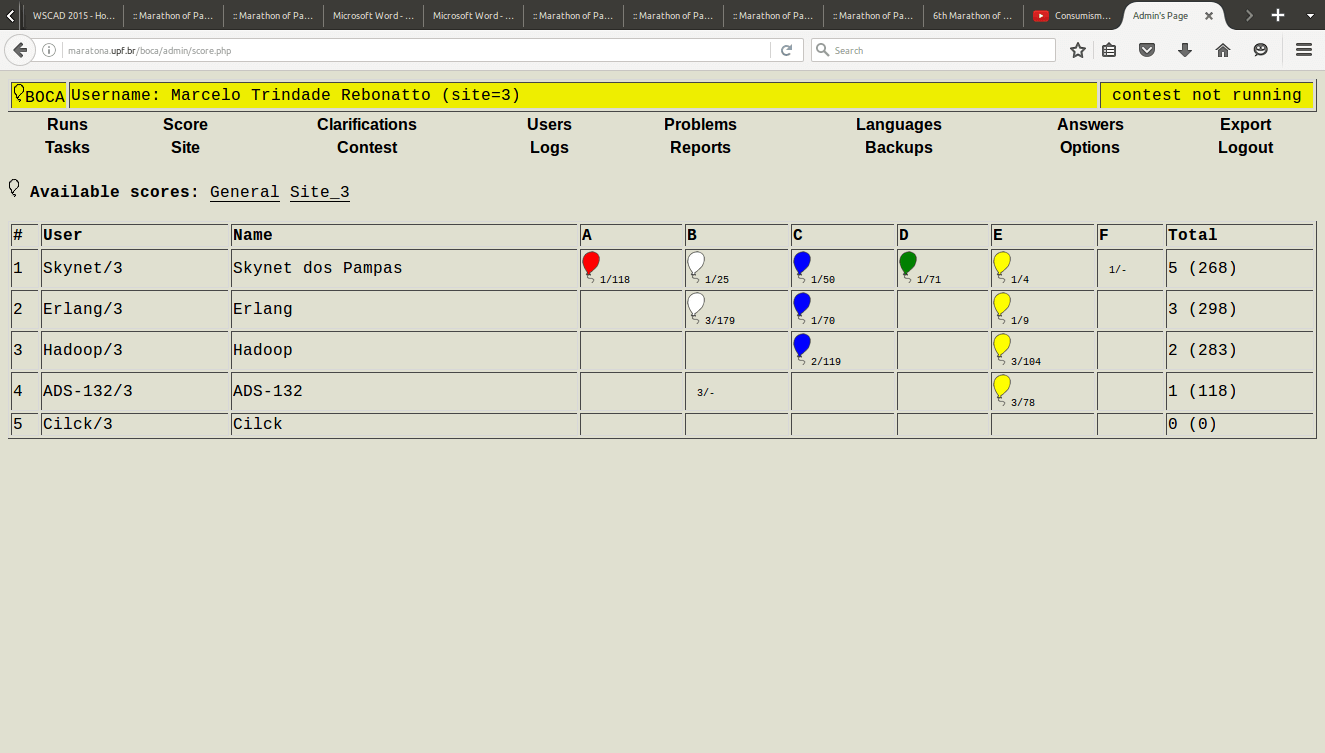Click Erlang's blue balloon for problem C
Viewport: 1325px width, 753px height.
pyautogui.click(x=802, y=307)
